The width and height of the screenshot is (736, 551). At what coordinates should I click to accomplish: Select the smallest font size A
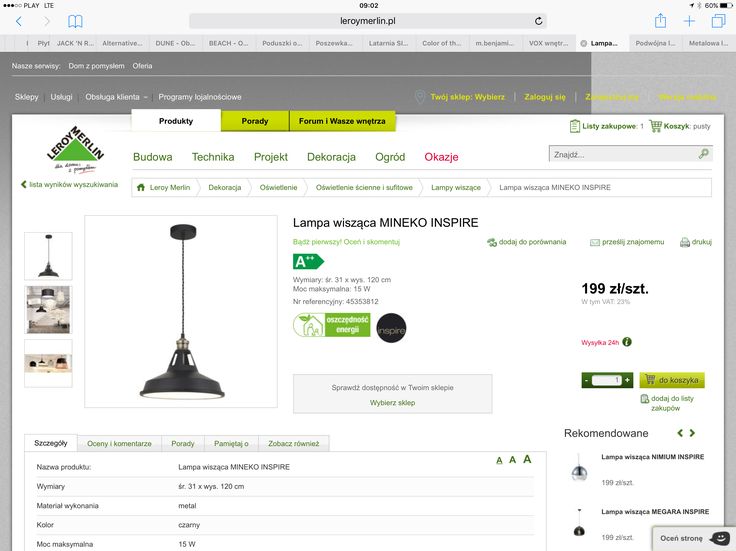point(499,460)
